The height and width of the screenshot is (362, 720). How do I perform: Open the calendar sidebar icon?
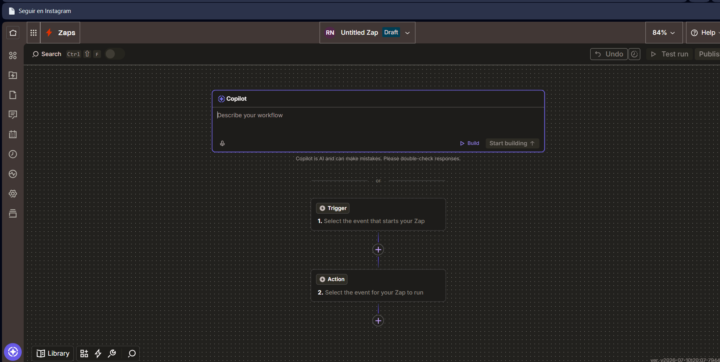(13, 135)
